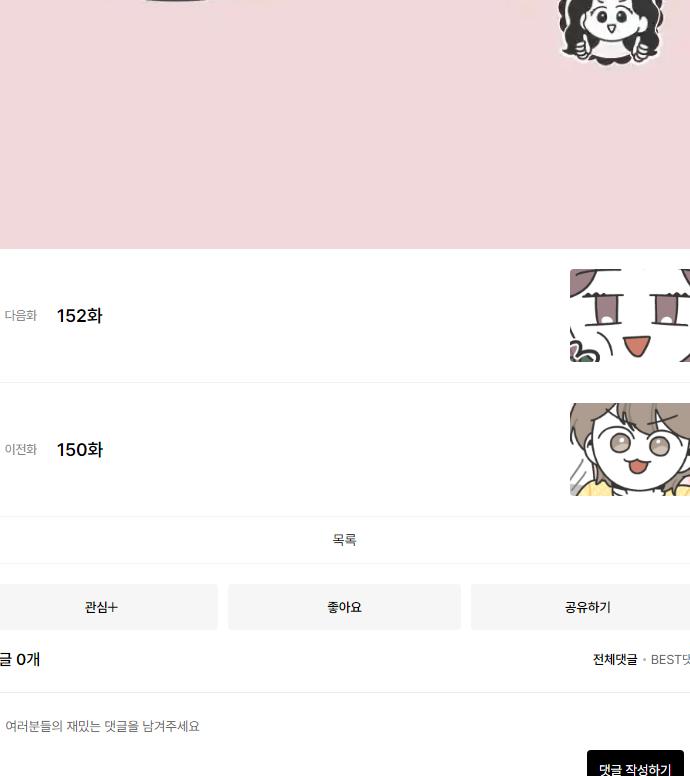Switch to the BEST댓글 tab
The width and height of the screenshot is (690, 776).
pos(670,659)
